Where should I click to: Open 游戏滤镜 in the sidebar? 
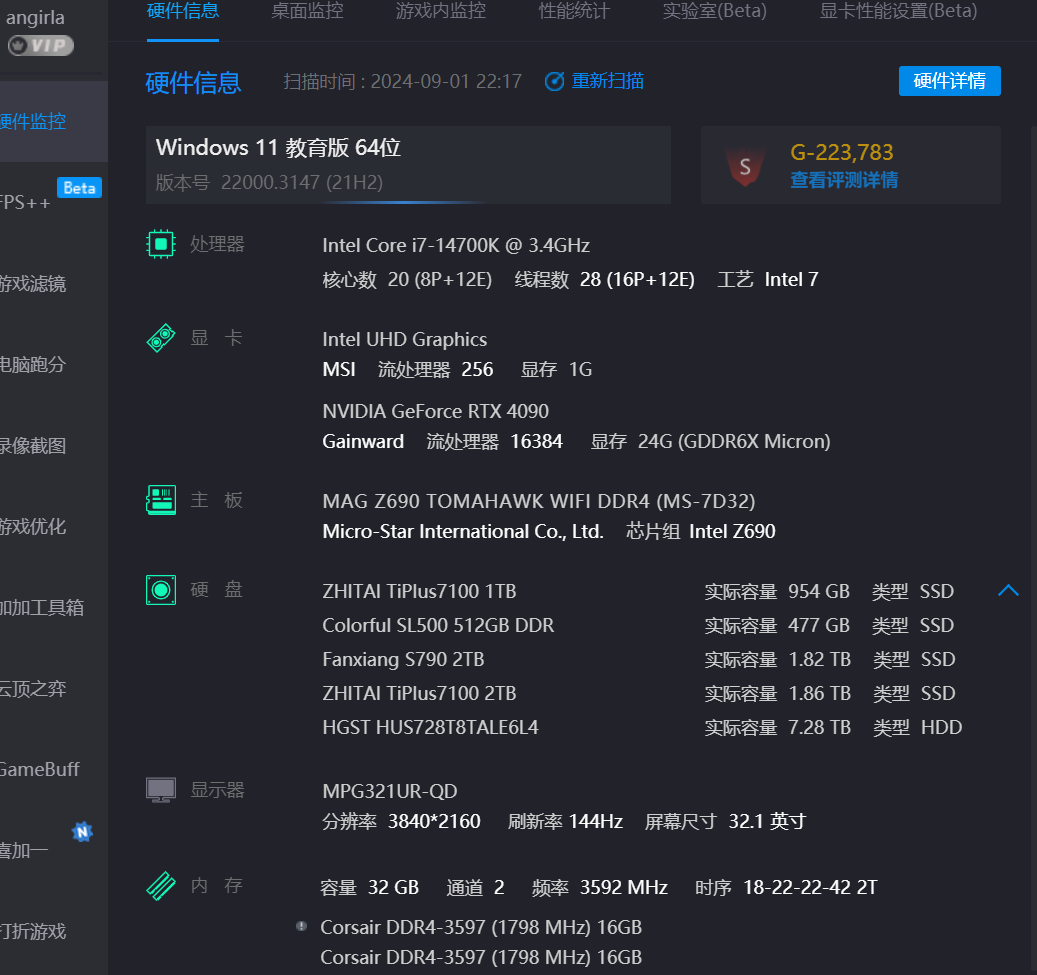tap(33, 284)
